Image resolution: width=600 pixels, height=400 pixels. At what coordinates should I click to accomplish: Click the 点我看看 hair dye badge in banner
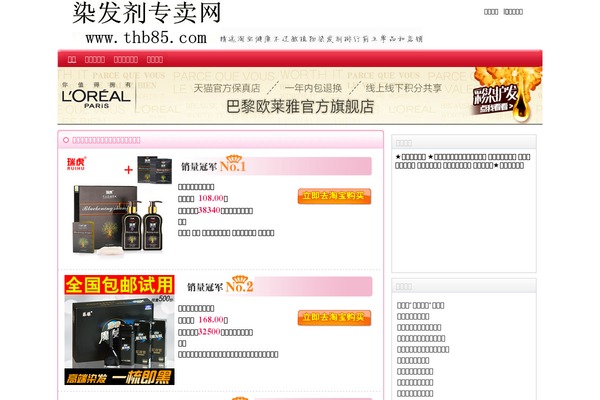pyautogui.click(x=496, y=100)
